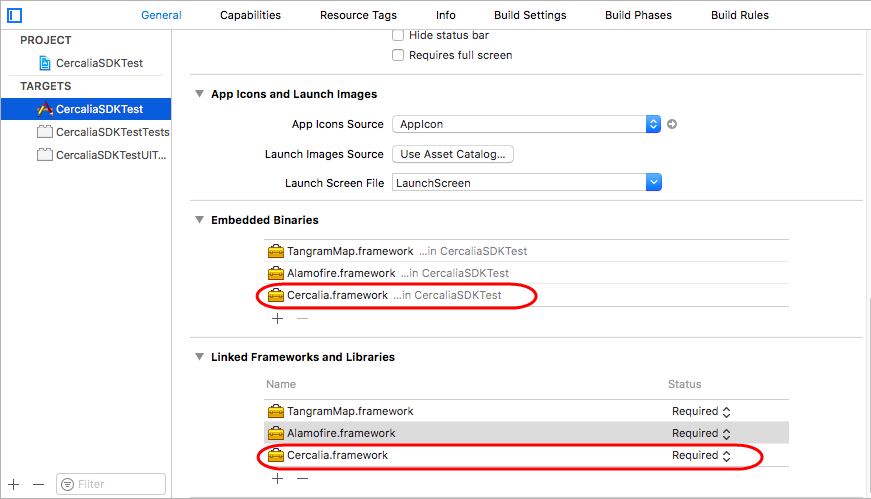Change Cercalia.framework Required status stepper

(726, 456)
